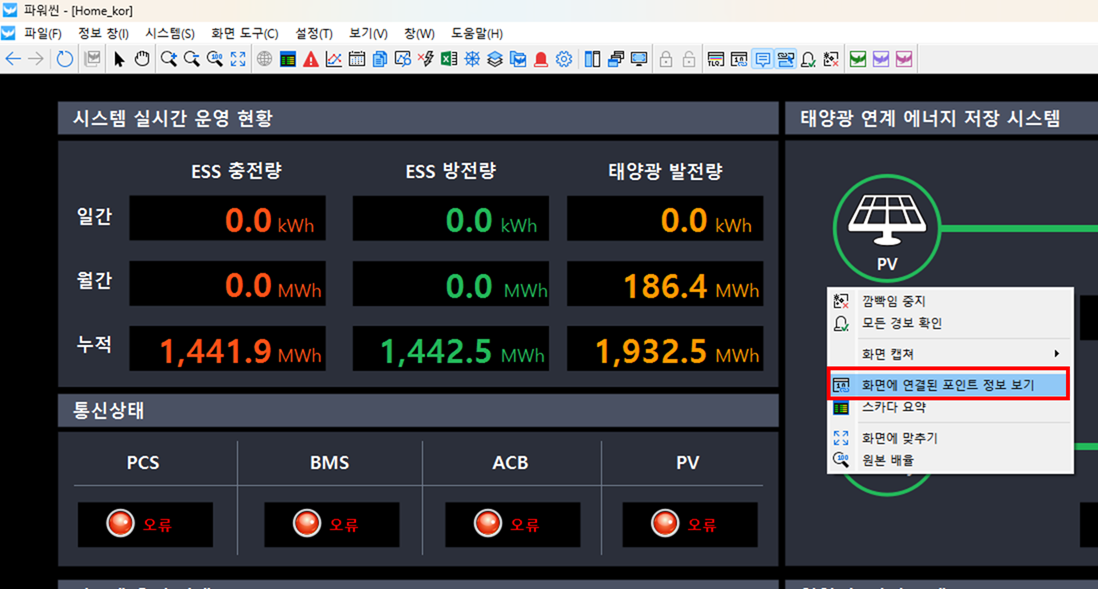This screenshot has height=589, width=1098.
Task: Open the 파일(F) menu
Action: (42, 33)
